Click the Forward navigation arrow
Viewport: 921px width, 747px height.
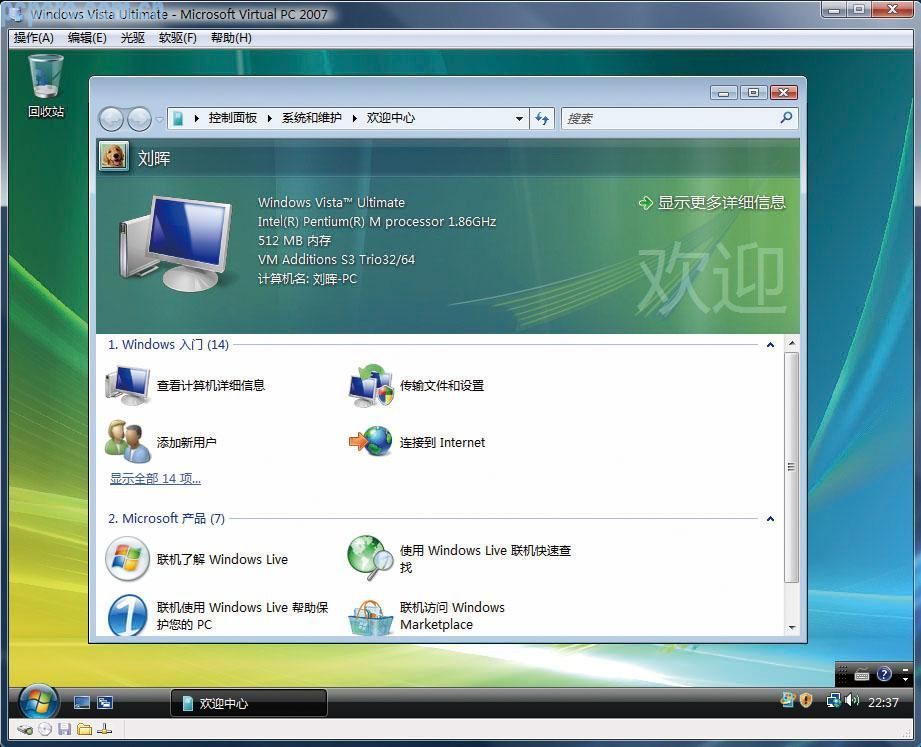(x=139, y=119)
